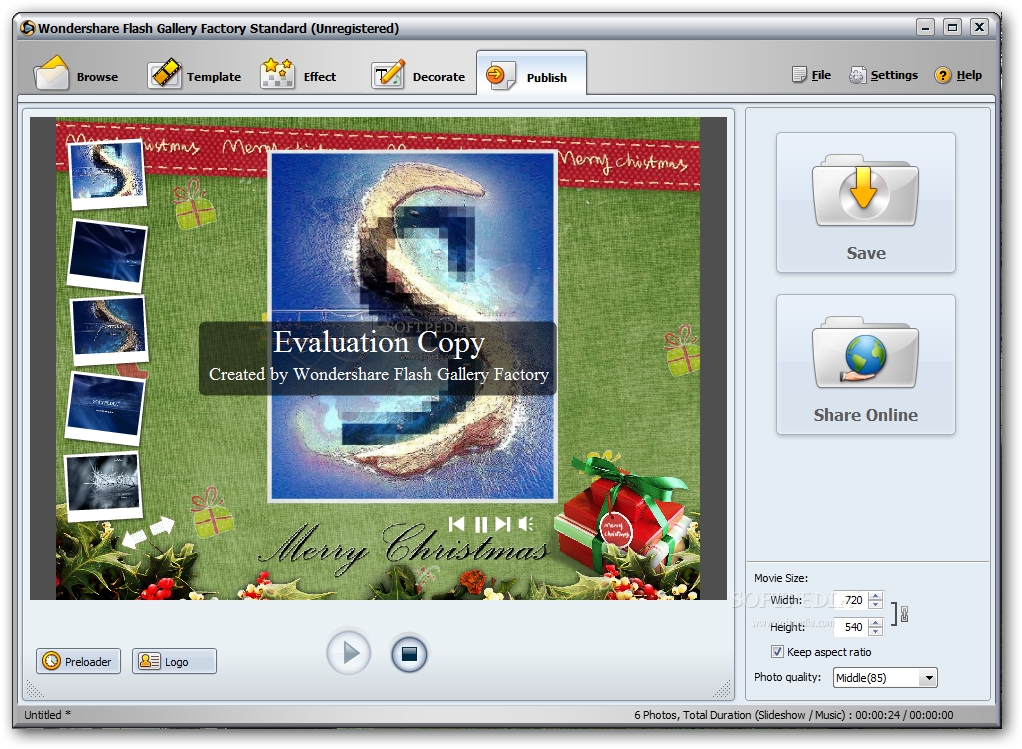Minimize the application window
The width and height of the screenshot is (1022, 749).
[x=925, y=27]
